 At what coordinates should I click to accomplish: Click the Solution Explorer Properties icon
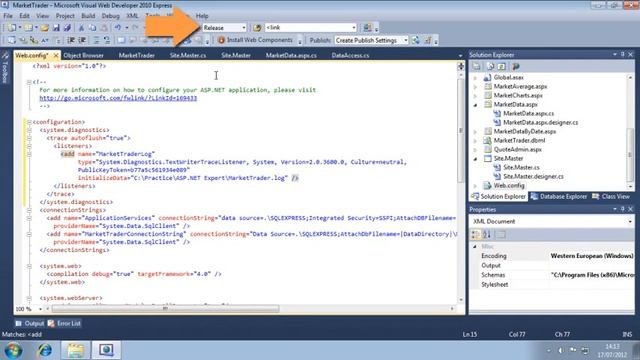476,66
